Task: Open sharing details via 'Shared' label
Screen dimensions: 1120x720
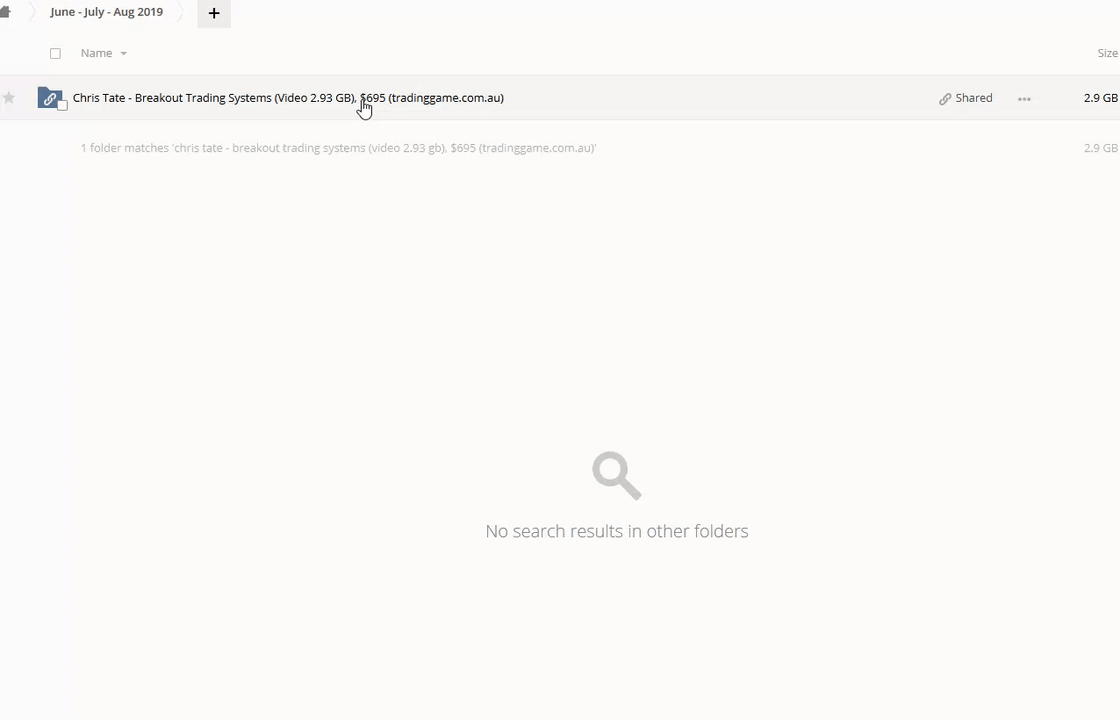Action: (973, 98)
